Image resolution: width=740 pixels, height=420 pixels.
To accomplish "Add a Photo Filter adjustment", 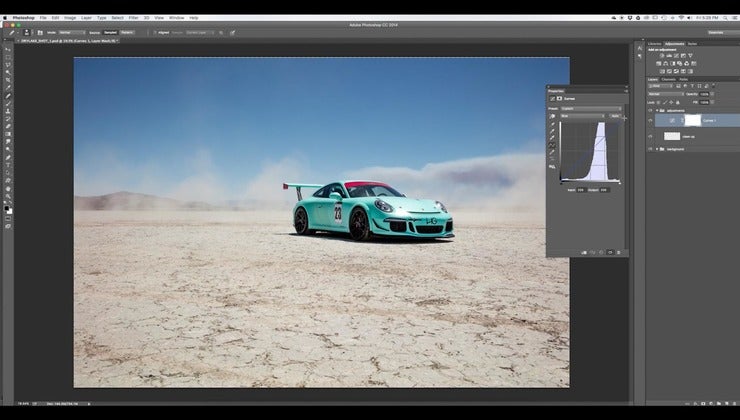I will 680,64.
